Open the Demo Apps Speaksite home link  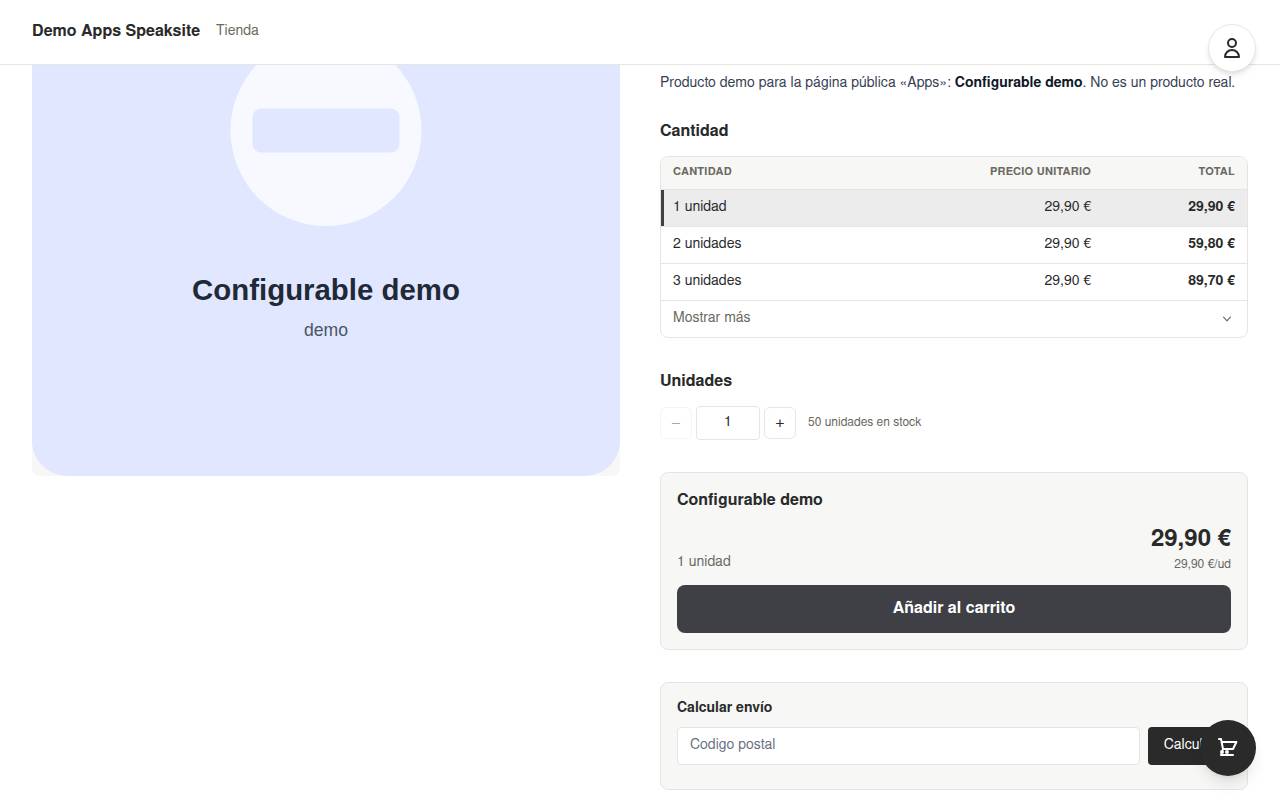(116, 30)
